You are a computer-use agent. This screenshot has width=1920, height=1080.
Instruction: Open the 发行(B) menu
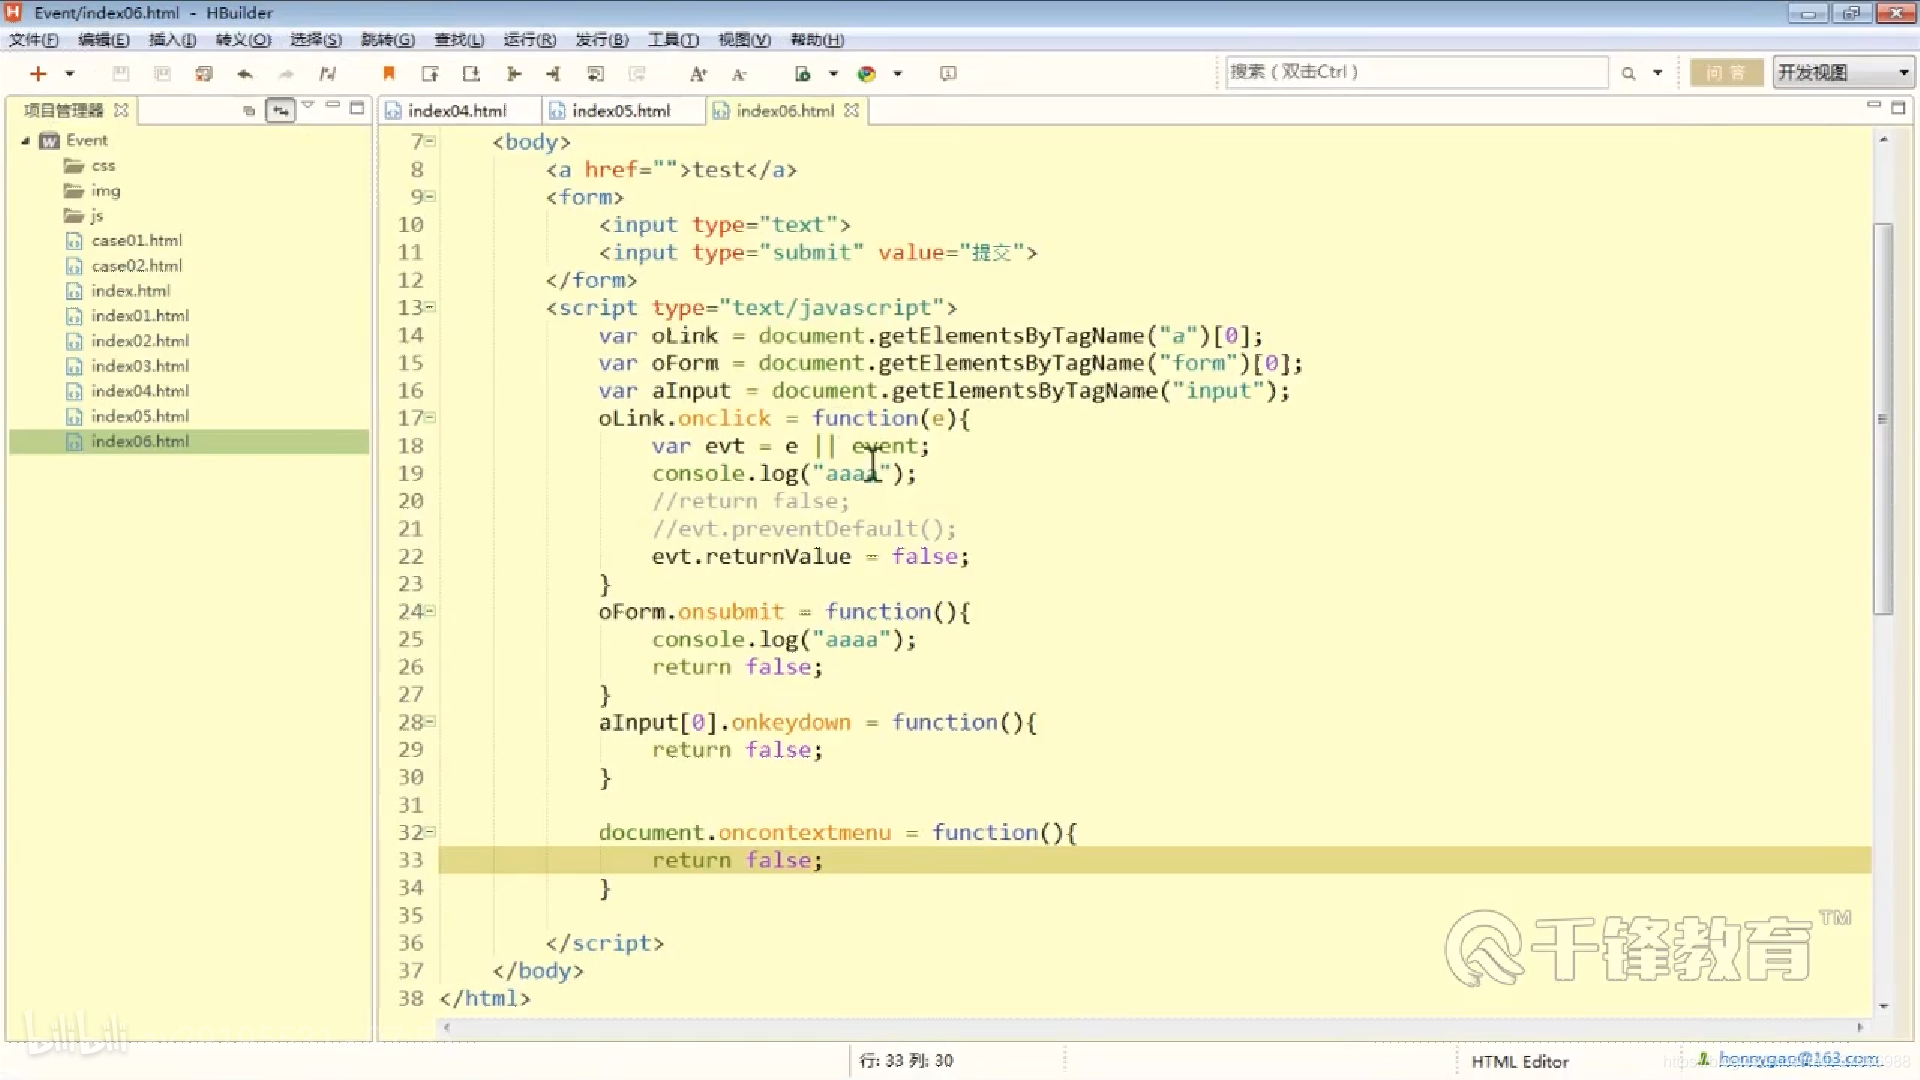coord(601,40)
